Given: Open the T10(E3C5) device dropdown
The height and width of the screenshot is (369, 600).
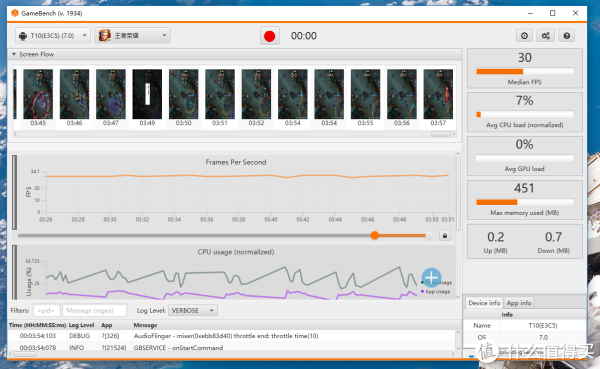Looking at the screenshot, I should click(x=53, y=36).
